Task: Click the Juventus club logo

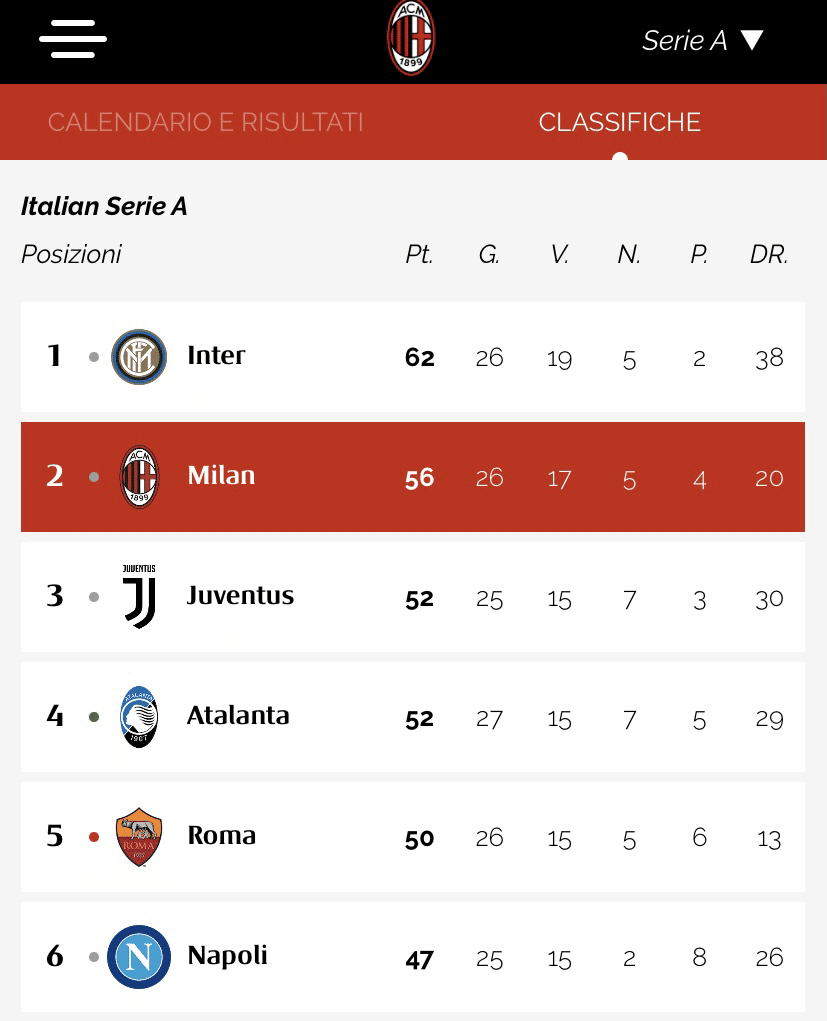Action: coord(139,597)
